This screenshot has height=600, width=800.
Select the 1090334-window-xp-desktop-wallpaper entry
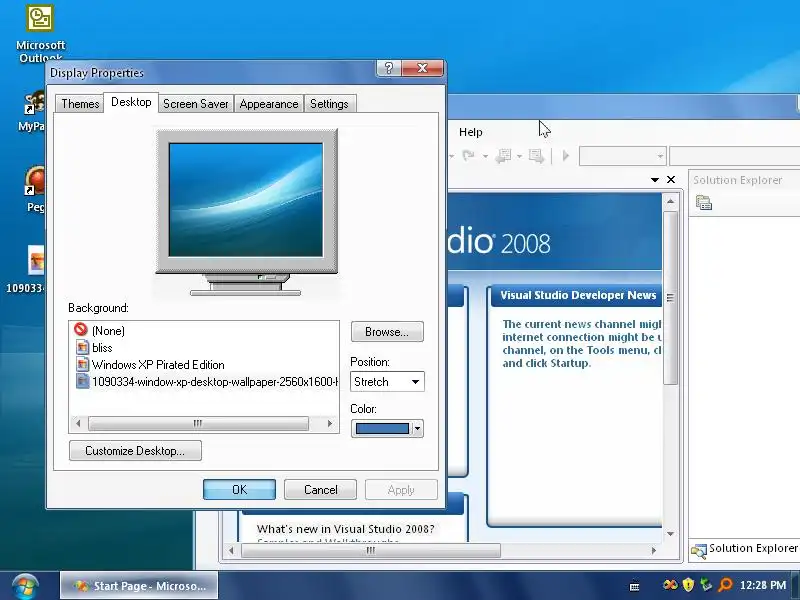coord(215,382)
